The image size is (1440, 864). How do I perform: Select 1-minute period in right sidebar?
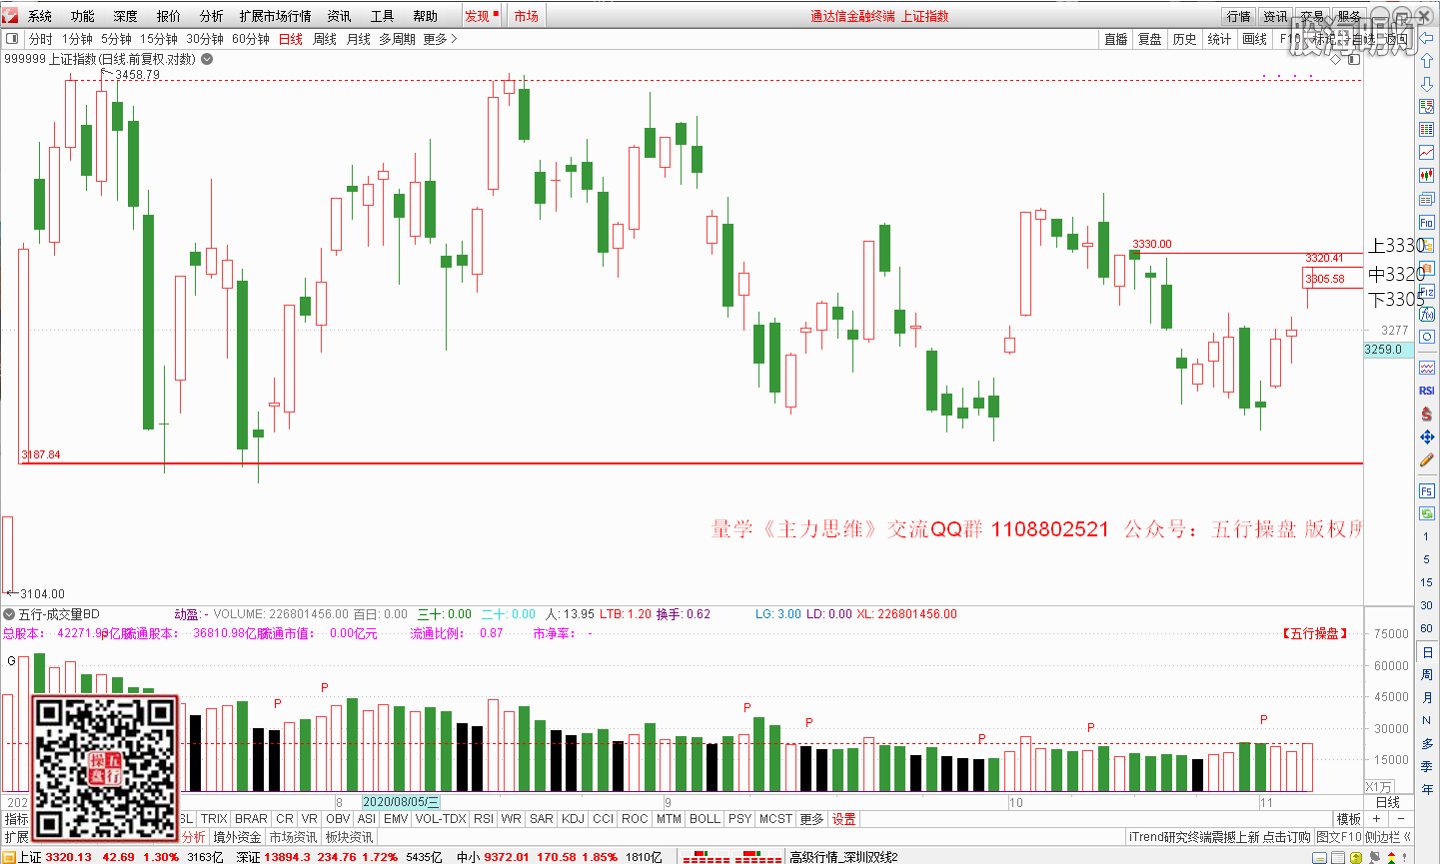1426,537
